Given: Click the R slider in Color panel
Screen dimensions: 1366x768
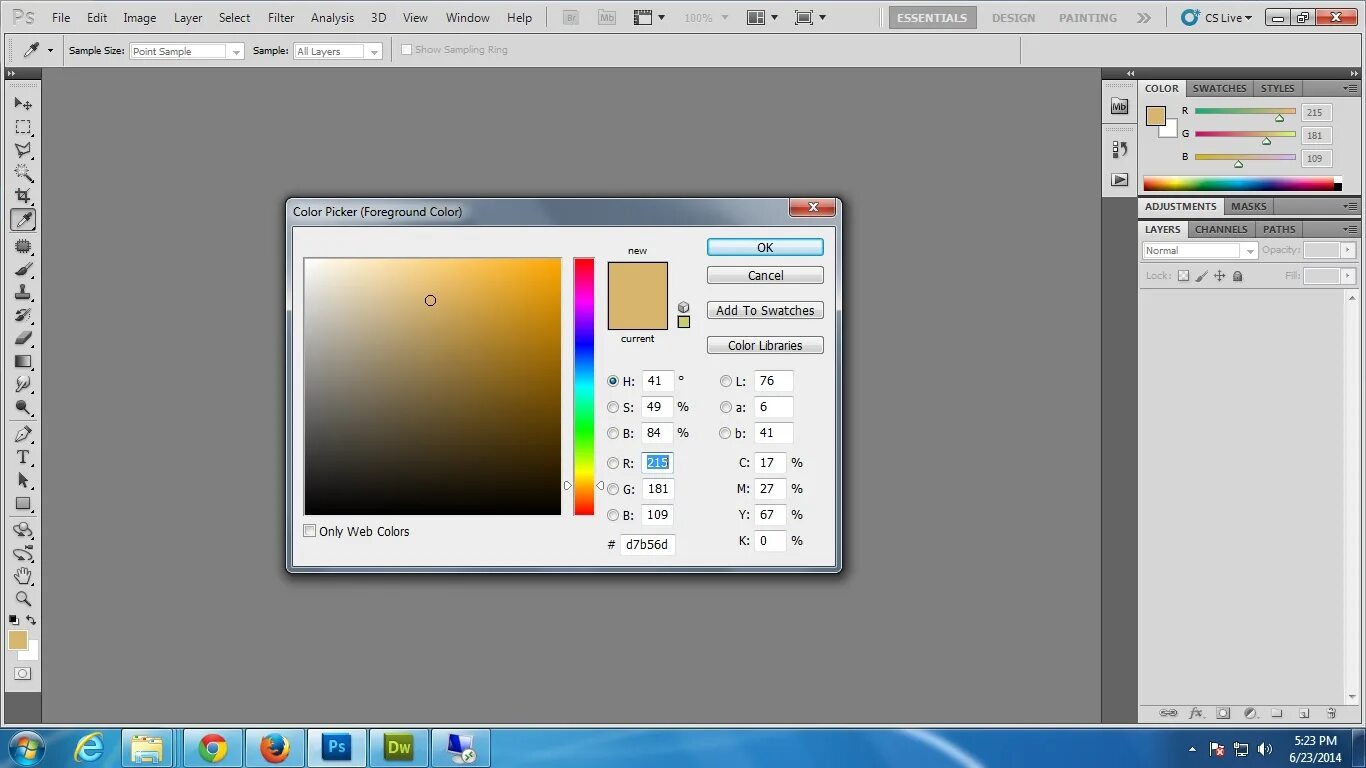Looking at the screenshot, I should click(x=1245, y=111).
